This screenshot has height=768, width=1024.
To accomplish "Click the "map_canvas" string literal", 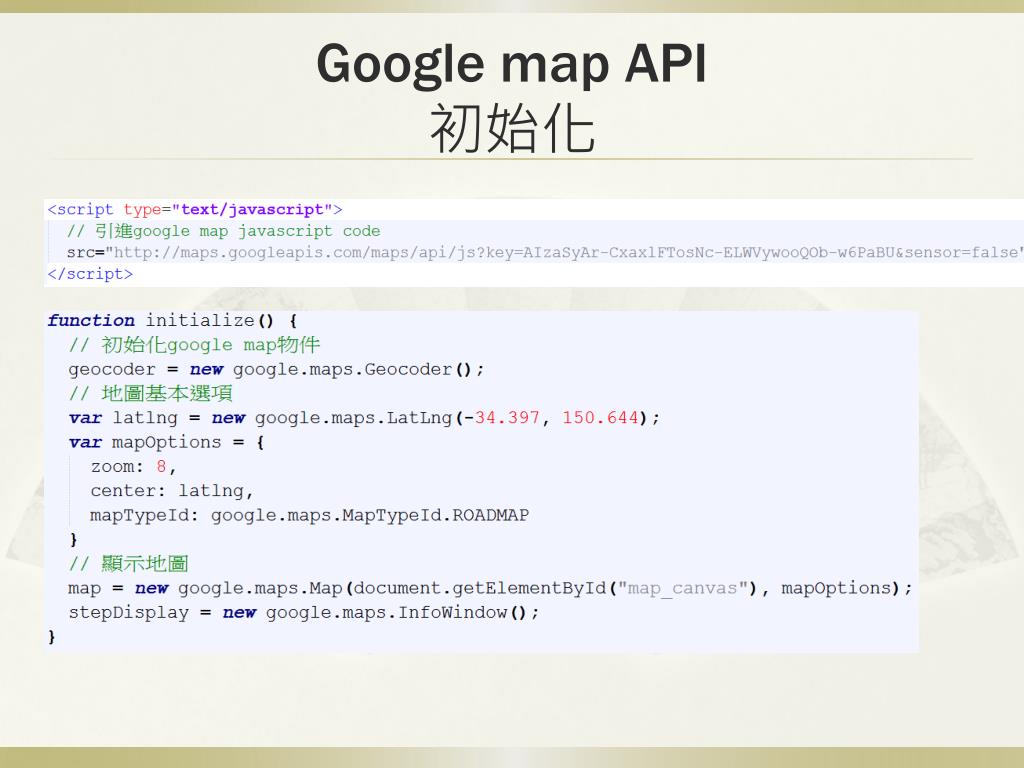I will [x=682, y=589].
